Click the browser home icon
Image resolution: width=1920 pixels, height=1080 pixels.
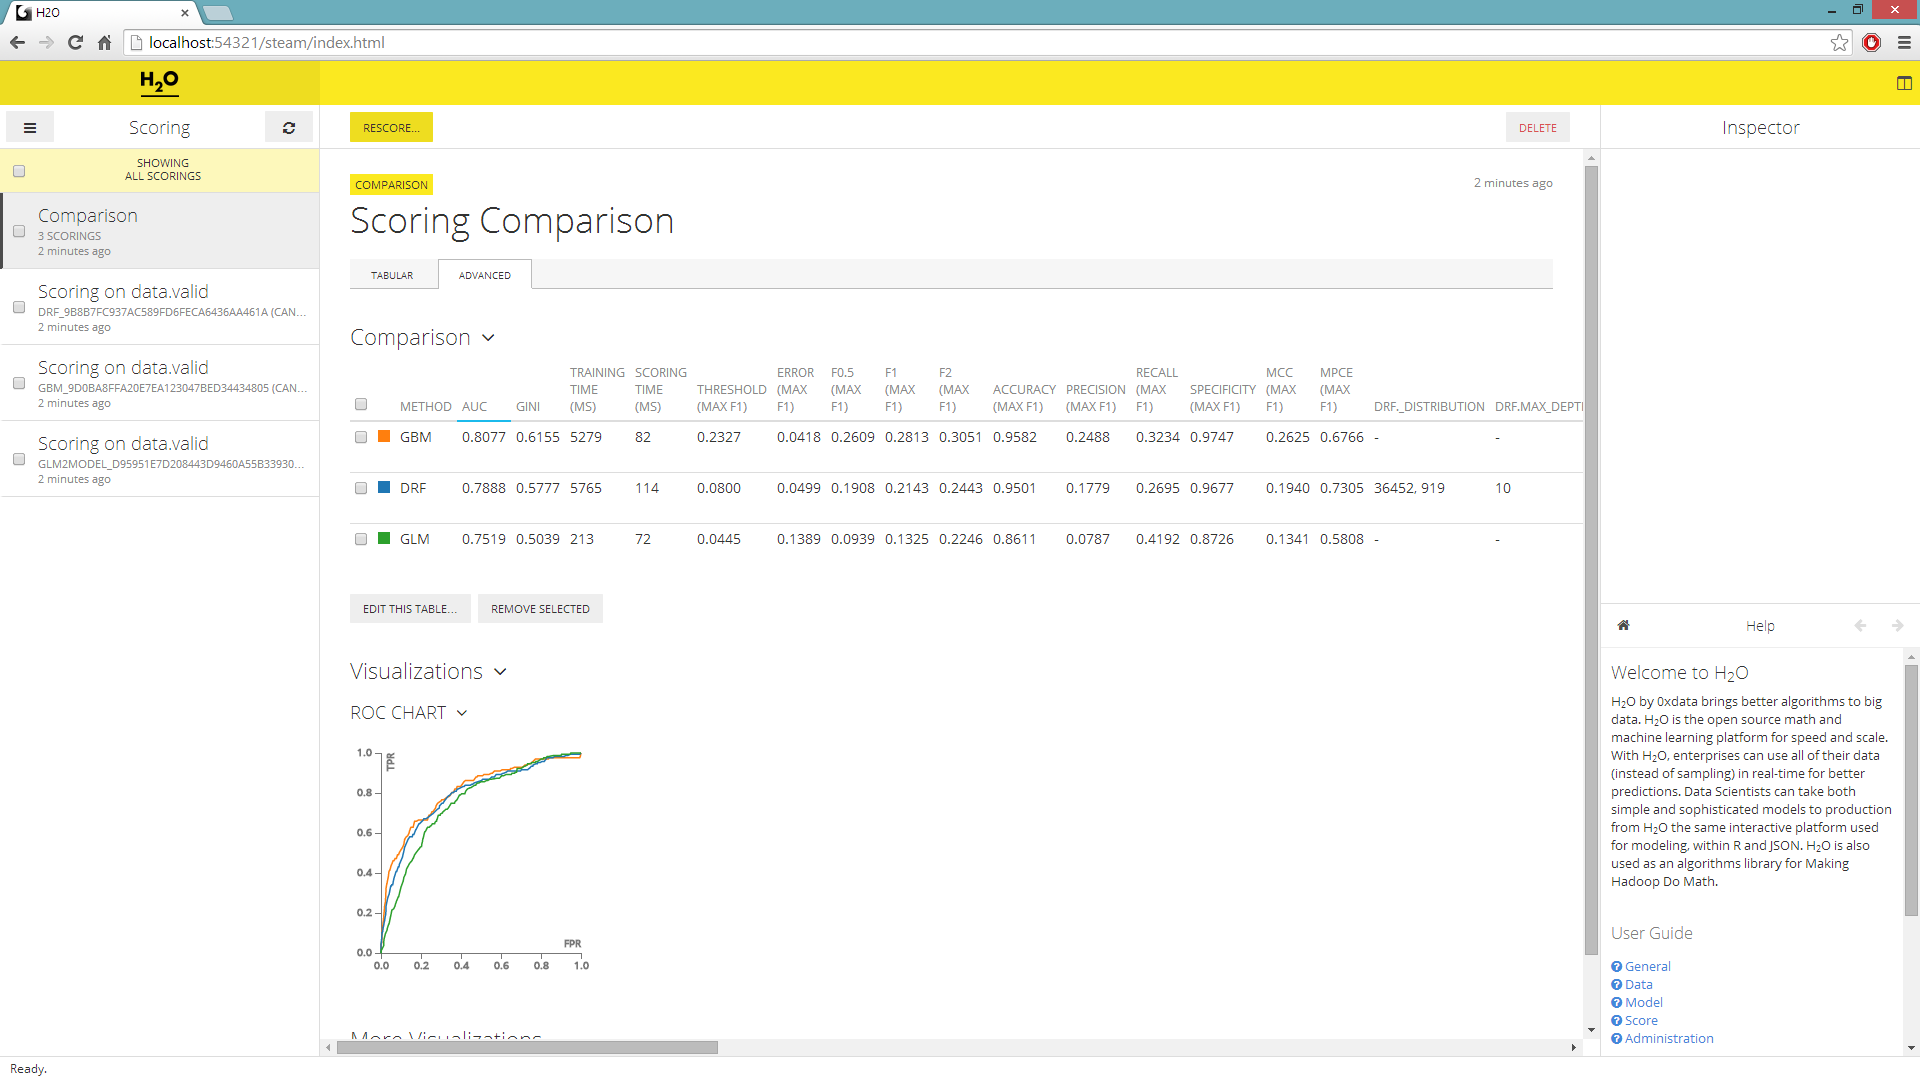[104, 42]
